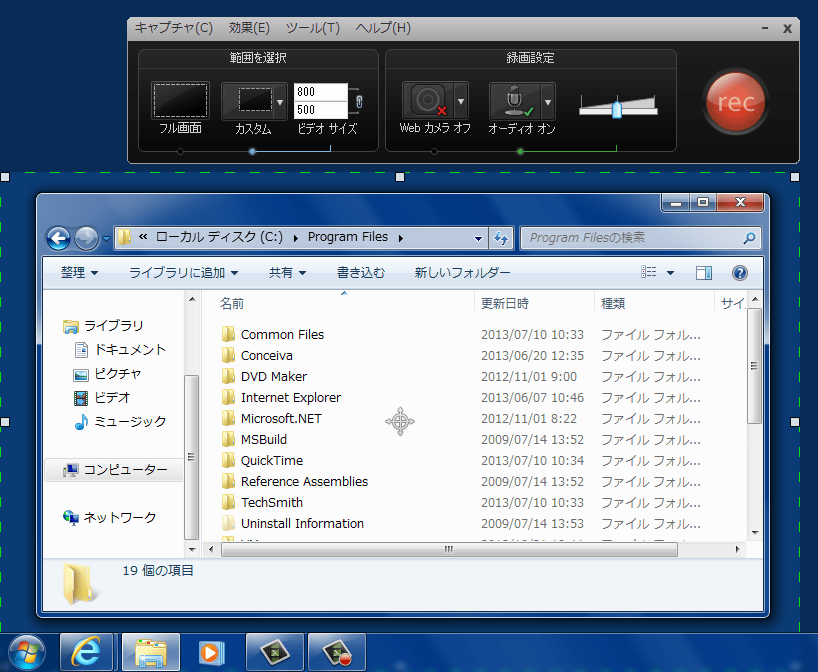Screen dimensions: 818x672
Task: Select the Microsoft.NET folder
Action: click(281, 418)
